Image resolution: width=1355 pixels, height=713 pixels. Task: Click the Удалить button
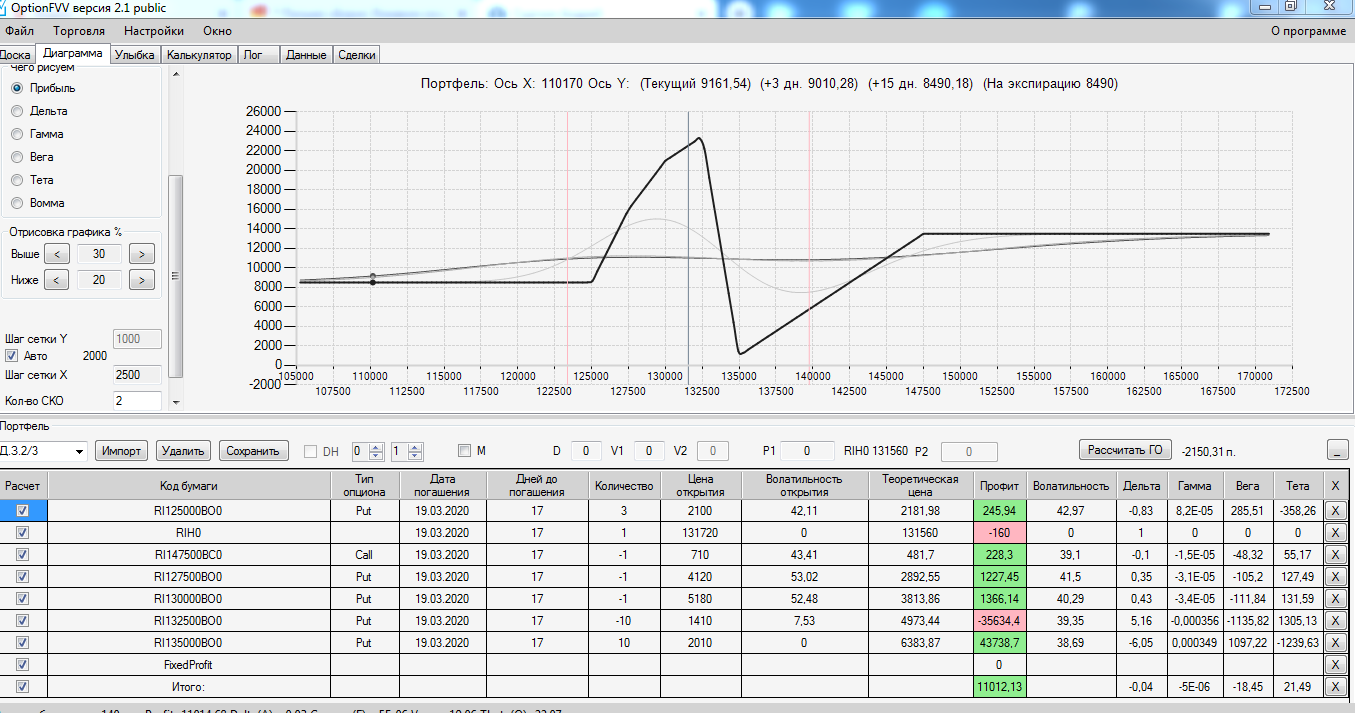(x=184, y=451)
